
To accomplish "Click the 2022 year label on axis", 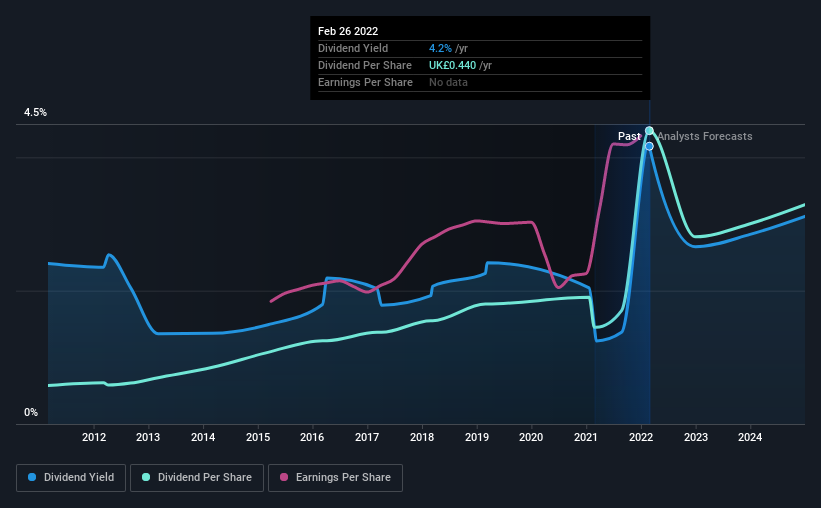I will pyautogui.click(x=640, y=437).
